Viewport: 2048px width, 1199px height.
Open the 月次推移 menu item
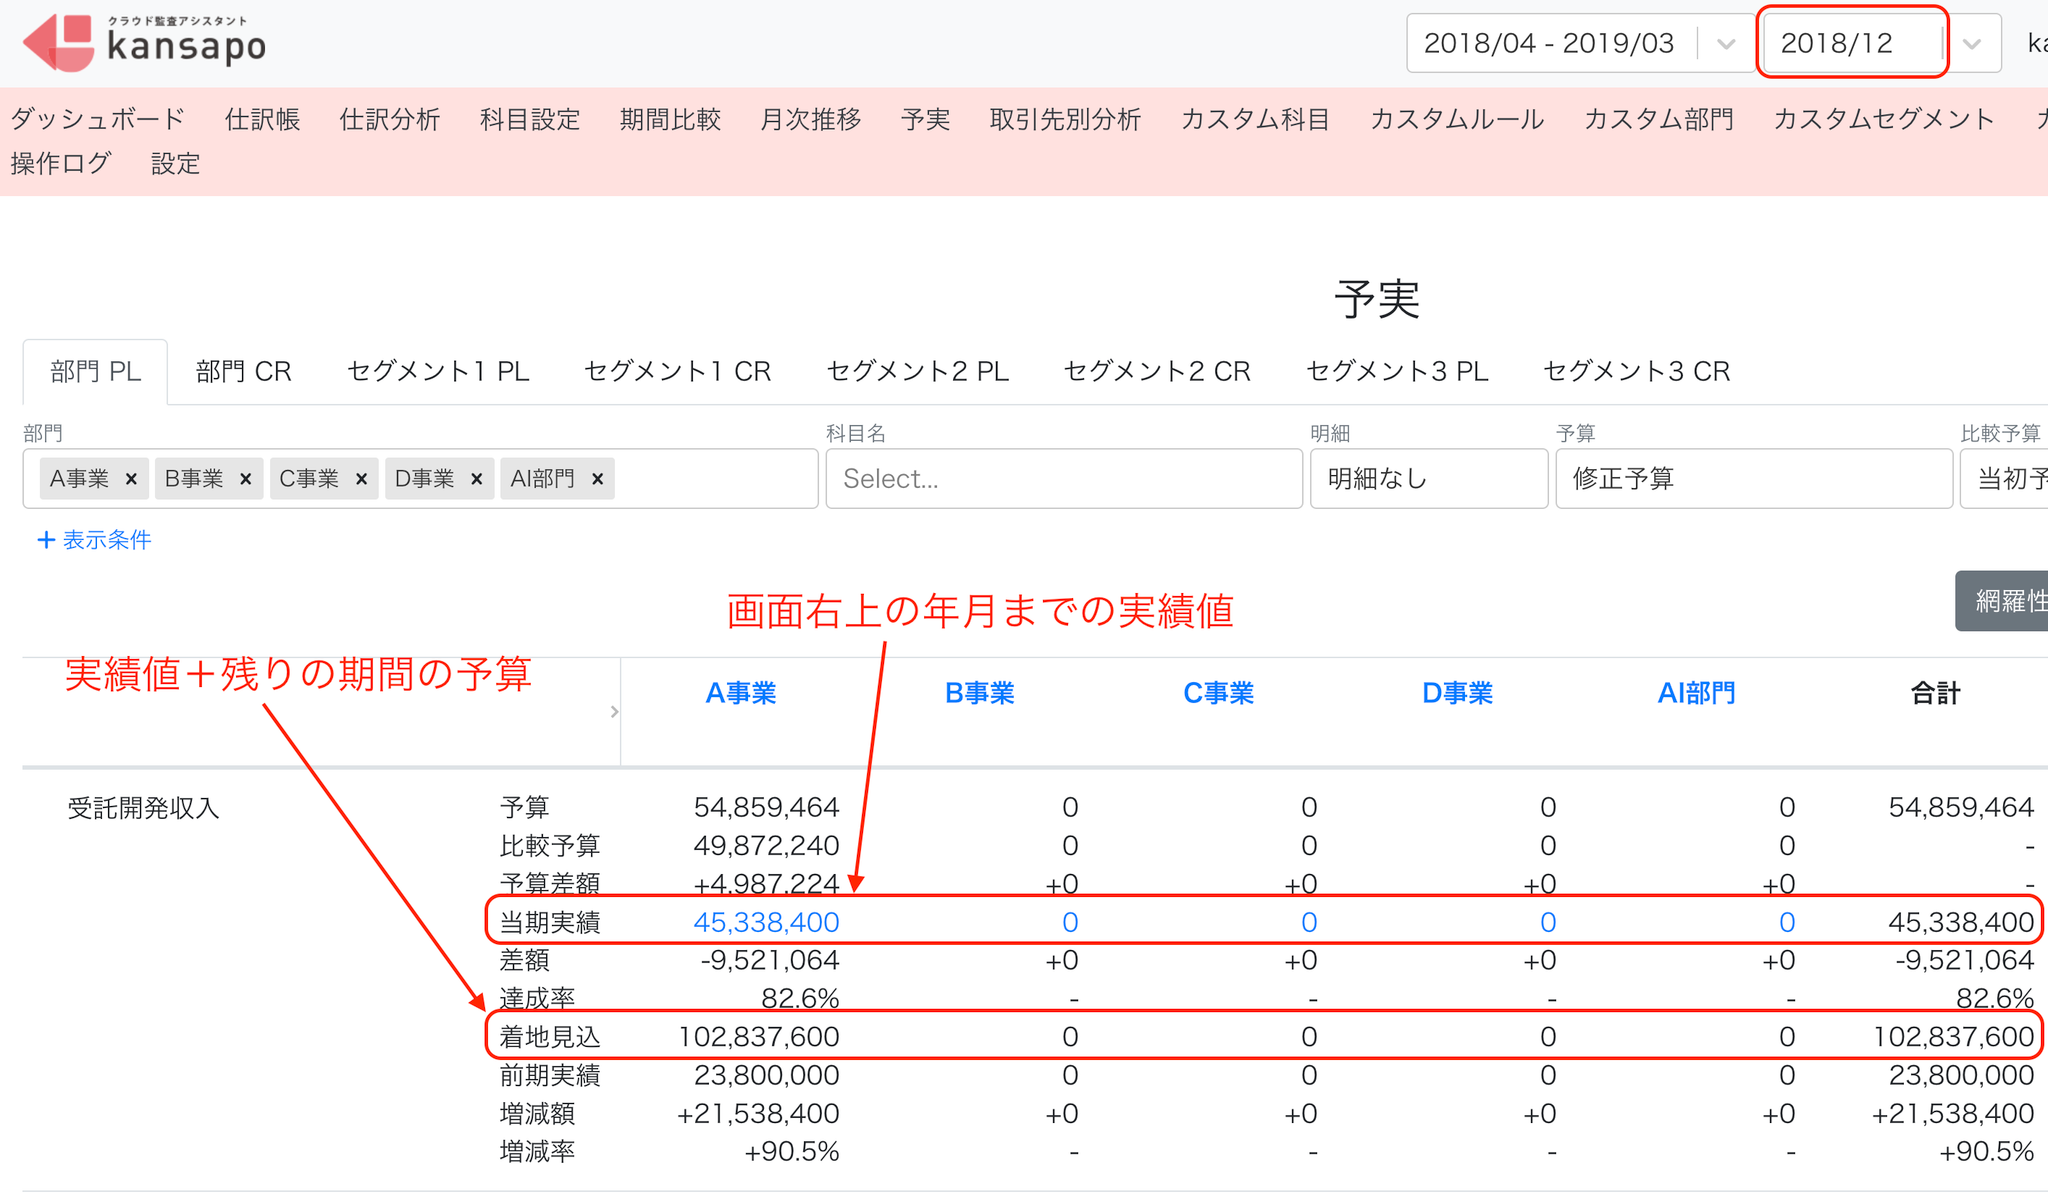tap(811, 119)
